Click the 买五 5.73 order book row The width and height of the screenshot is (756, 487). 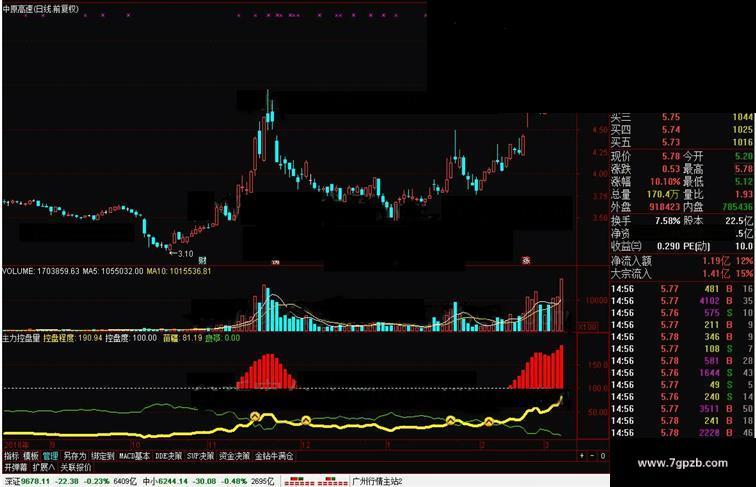682,142
